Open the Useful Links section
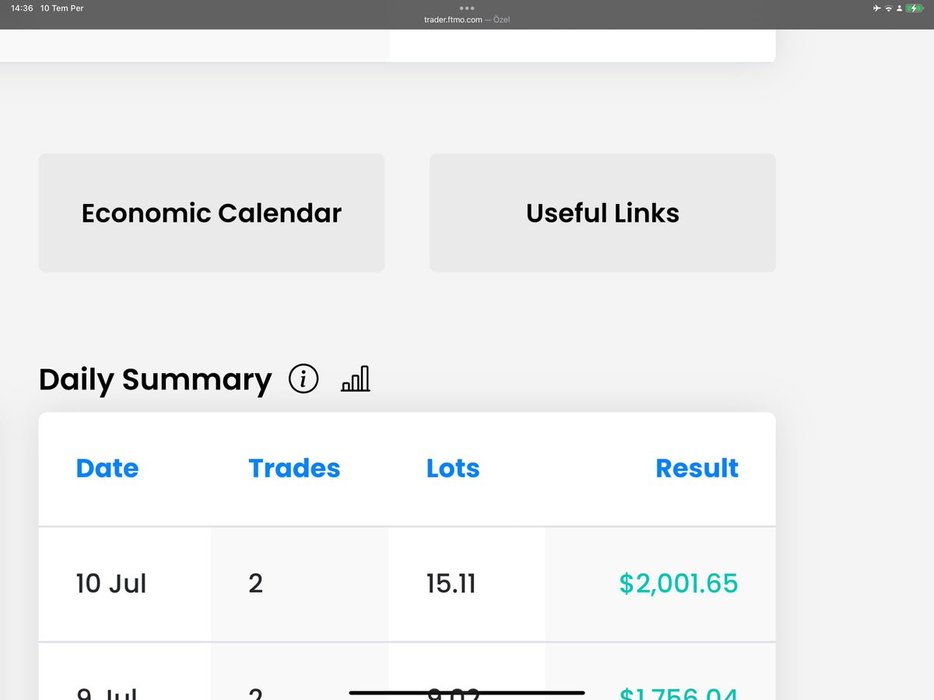 (x=603, y=213)
